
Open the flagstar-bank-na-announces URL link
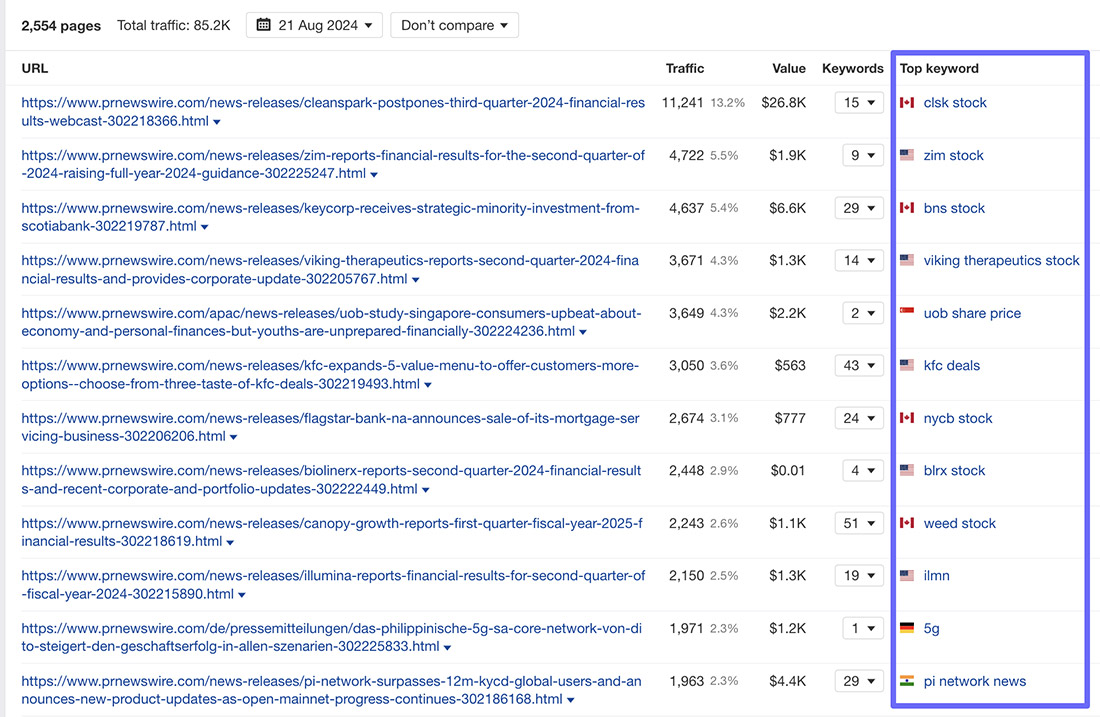(x=330, y=427)
